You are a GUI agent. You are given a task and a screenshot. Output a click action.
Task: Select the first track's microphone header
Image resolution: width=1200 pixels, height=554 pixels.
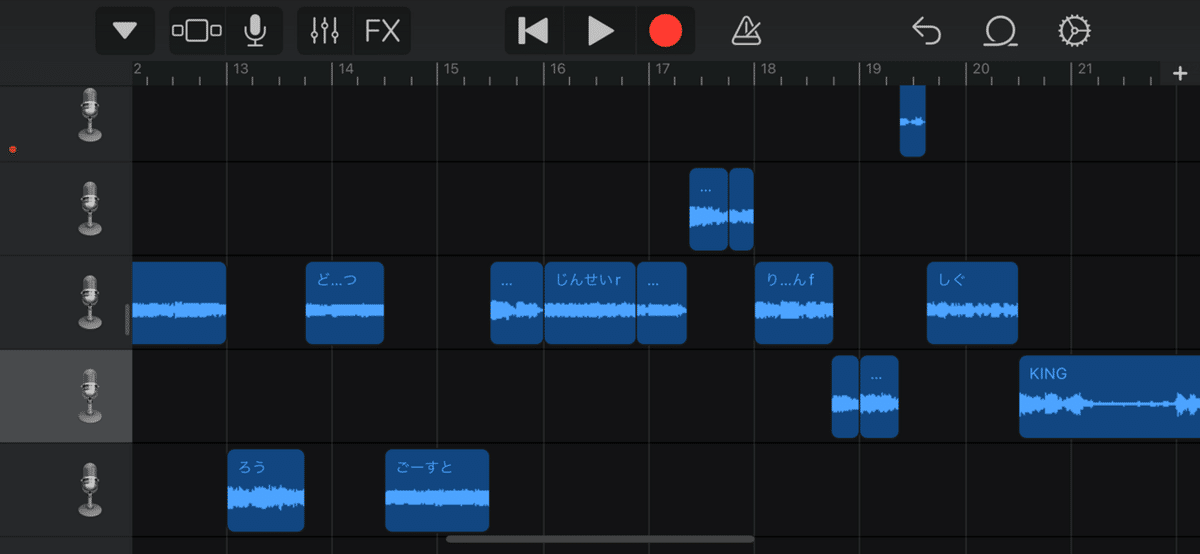[x=91, y=116]
